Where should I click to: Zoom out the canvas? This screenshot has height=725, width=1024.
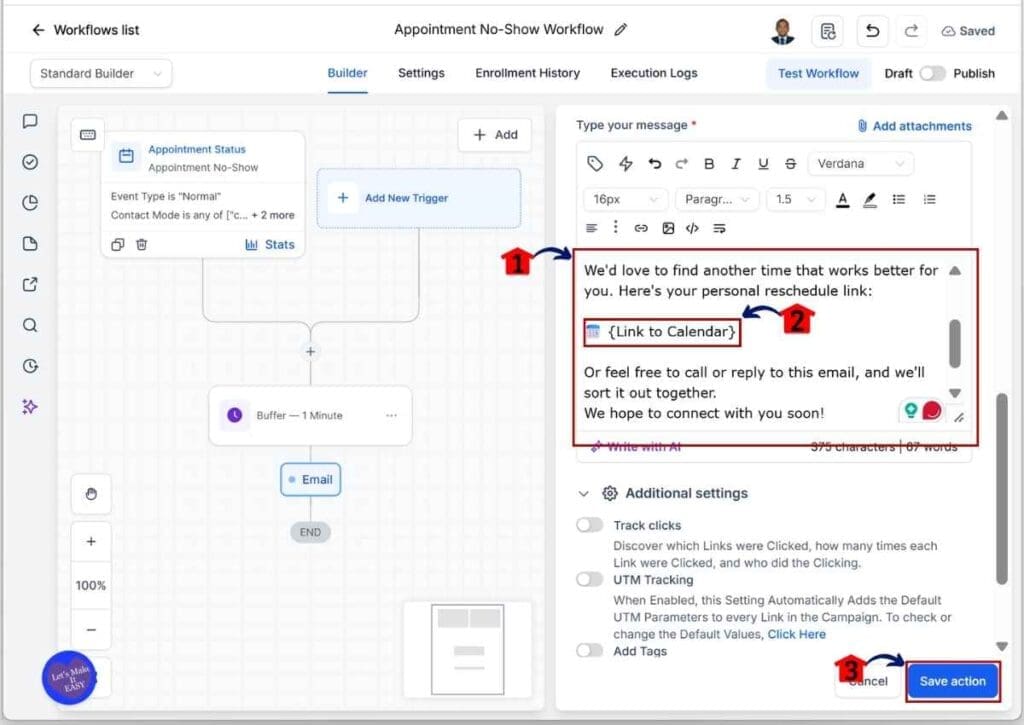click(x=91, y=630)
